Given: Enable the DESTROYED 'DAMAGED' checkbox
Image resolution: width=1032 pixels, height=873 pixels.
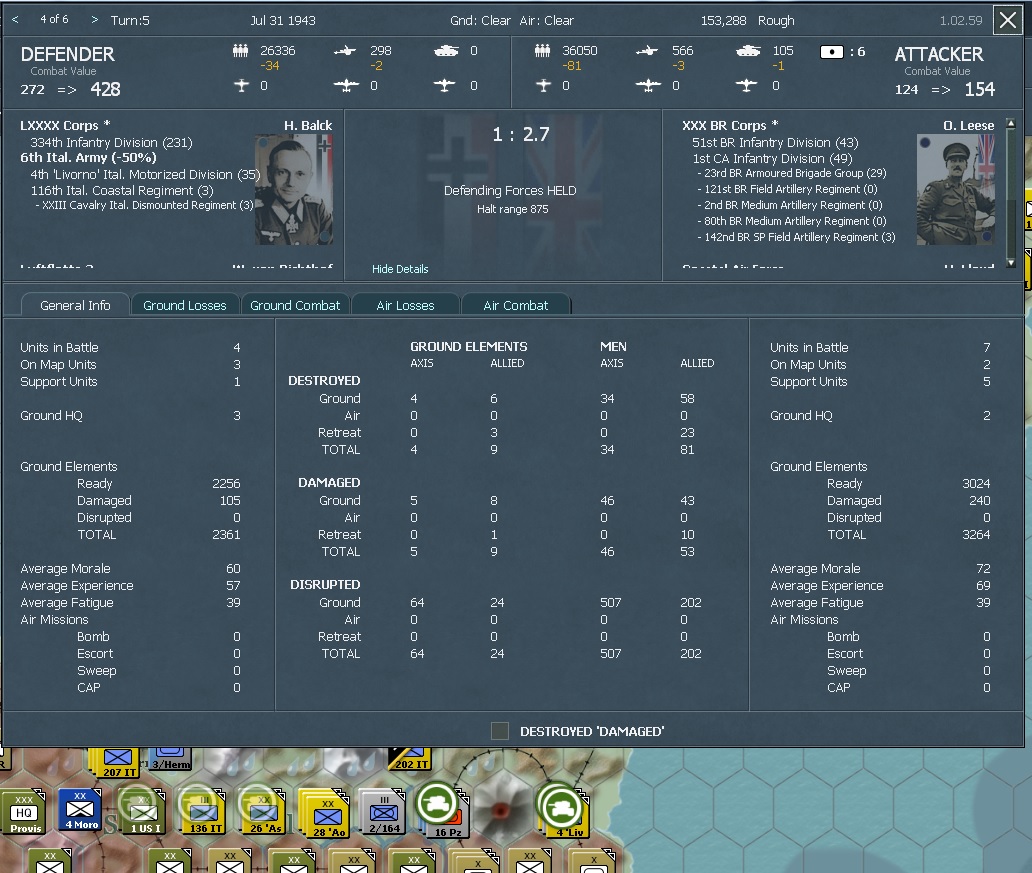Looking at the screenshot, I should [499, 731].
